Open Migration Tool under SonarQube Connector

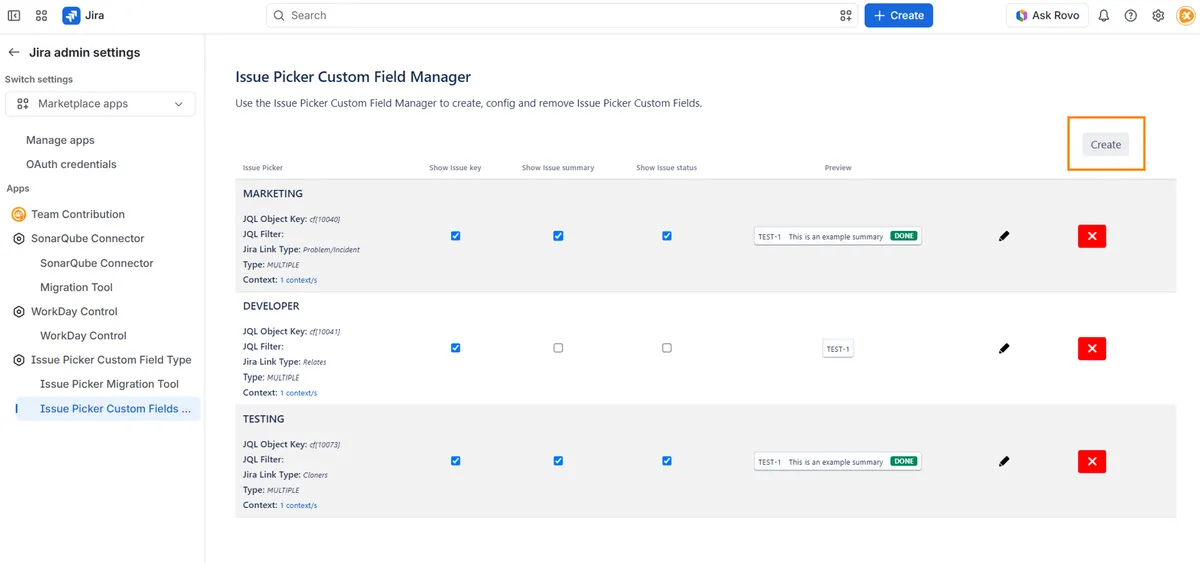coord(76,287)
